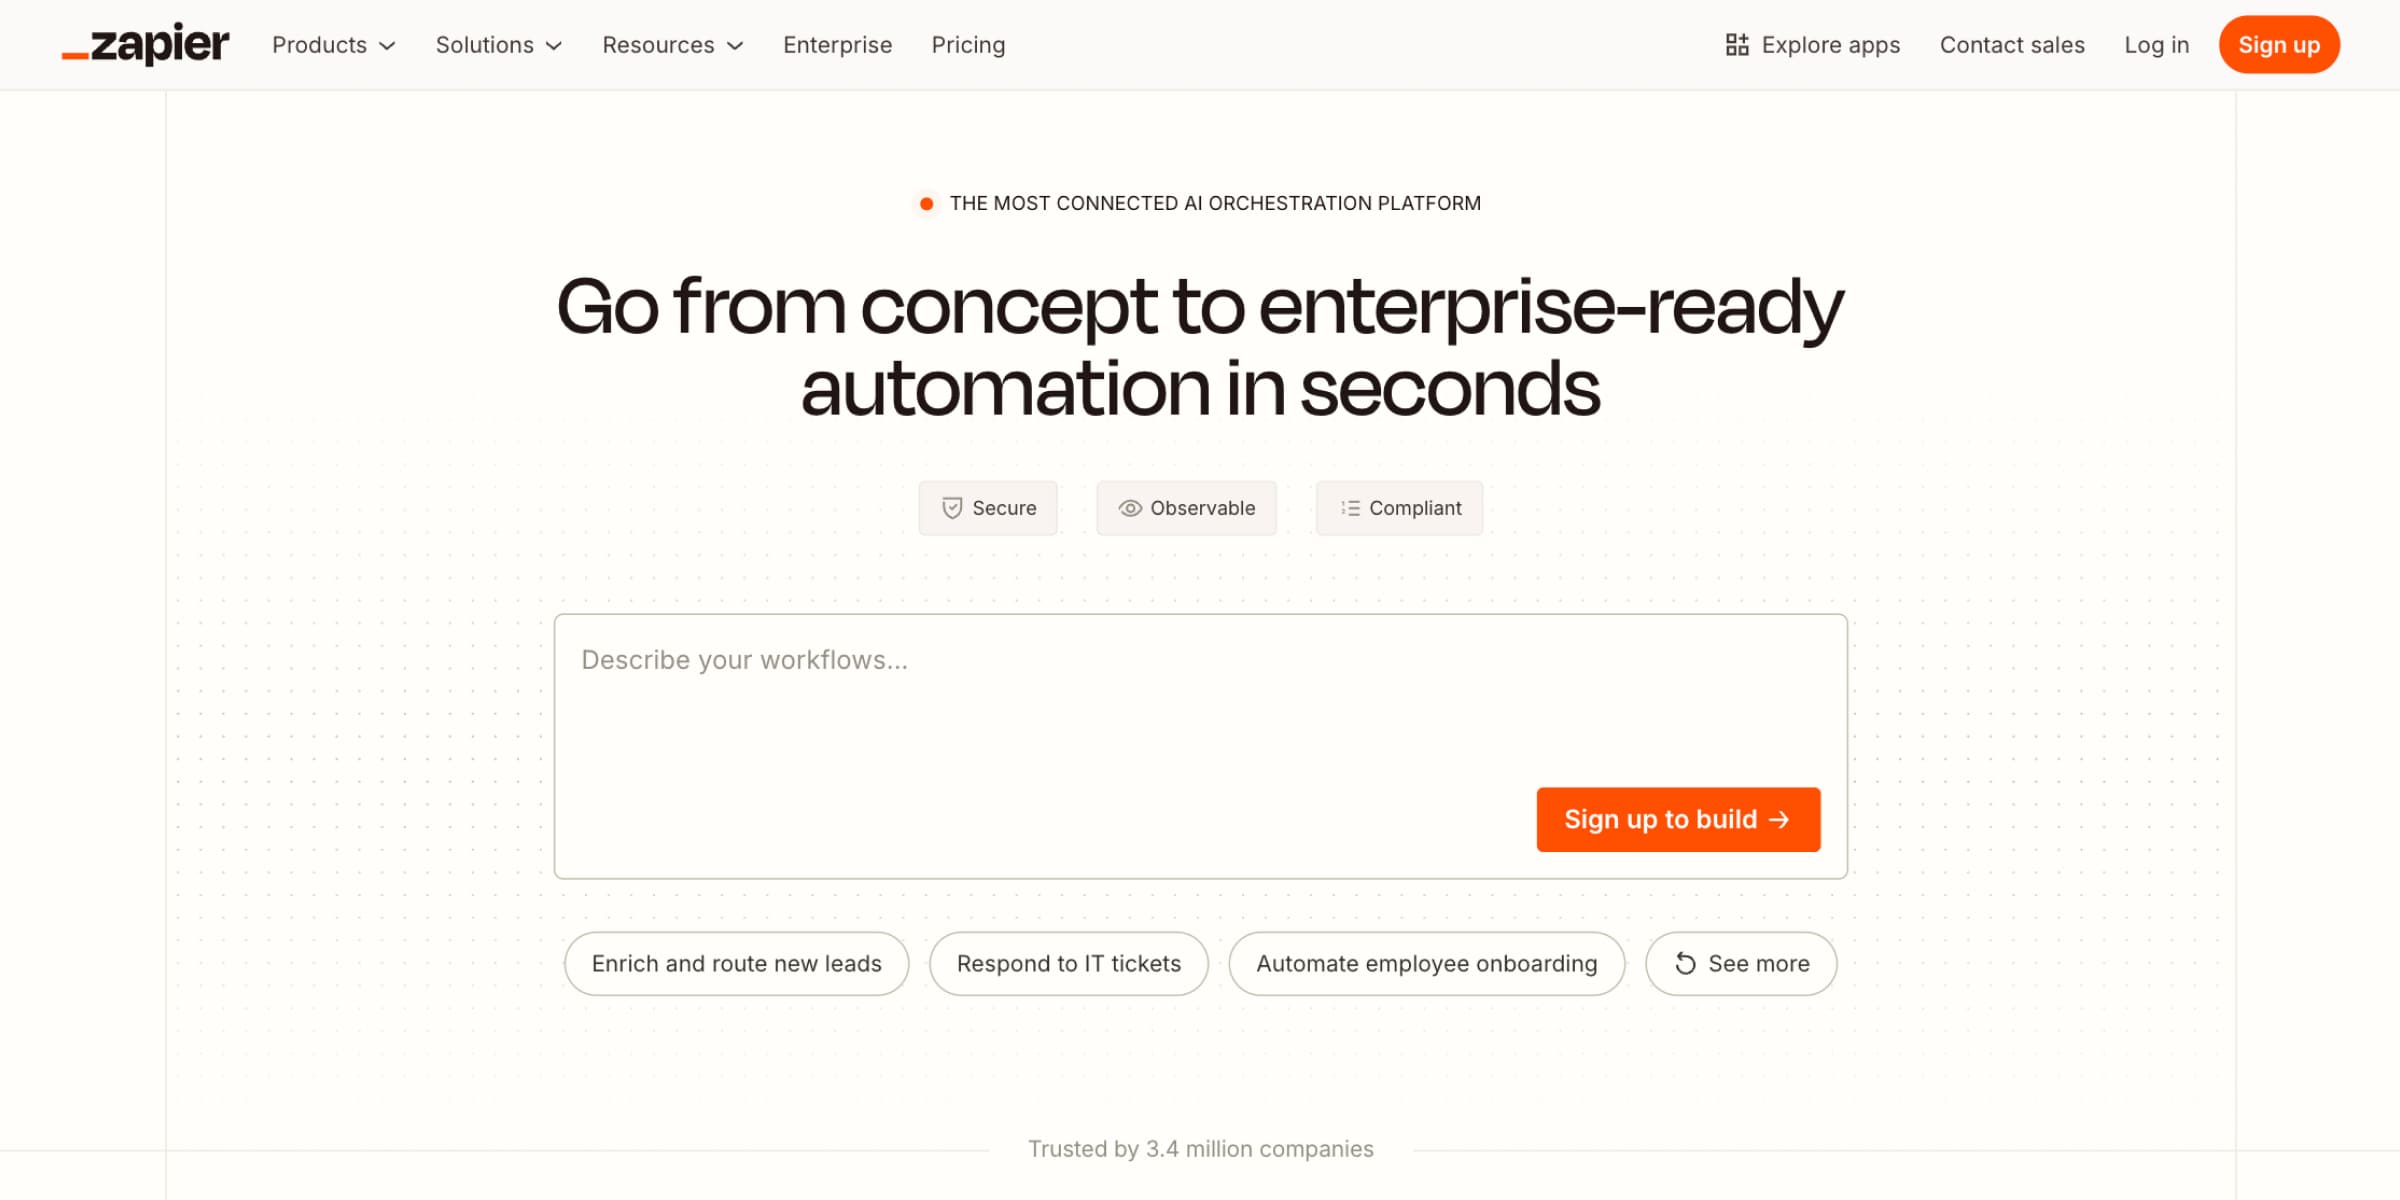Toggle the Secure badge
Screen dimensions: 2400x1200
click(x=988, y=508)
